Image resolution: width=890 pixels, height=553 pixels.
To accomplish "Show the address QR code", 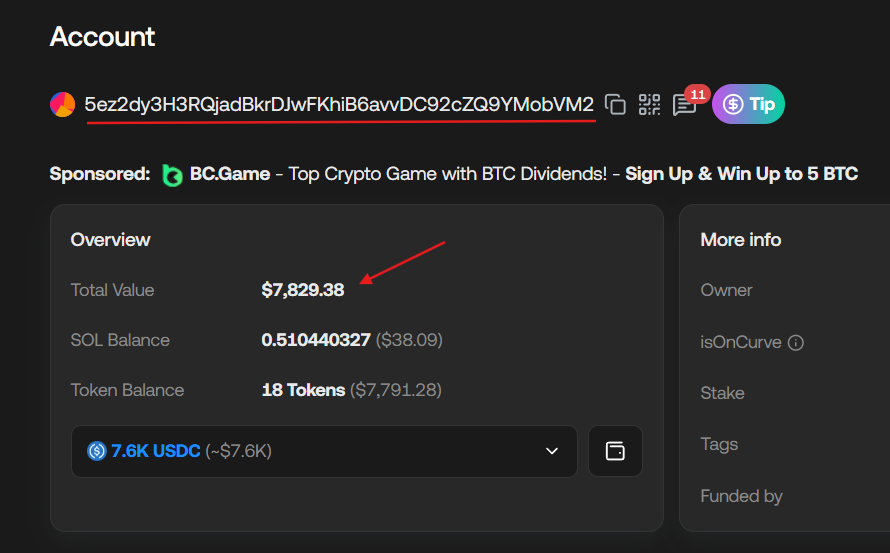I will (x=649, y=104).
